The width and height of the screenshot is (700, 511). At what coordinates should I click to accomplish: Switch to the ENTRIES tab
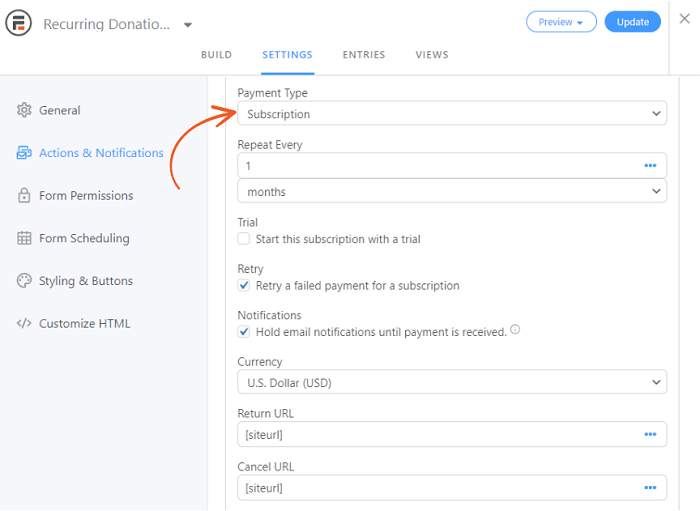tap(364, 55)
